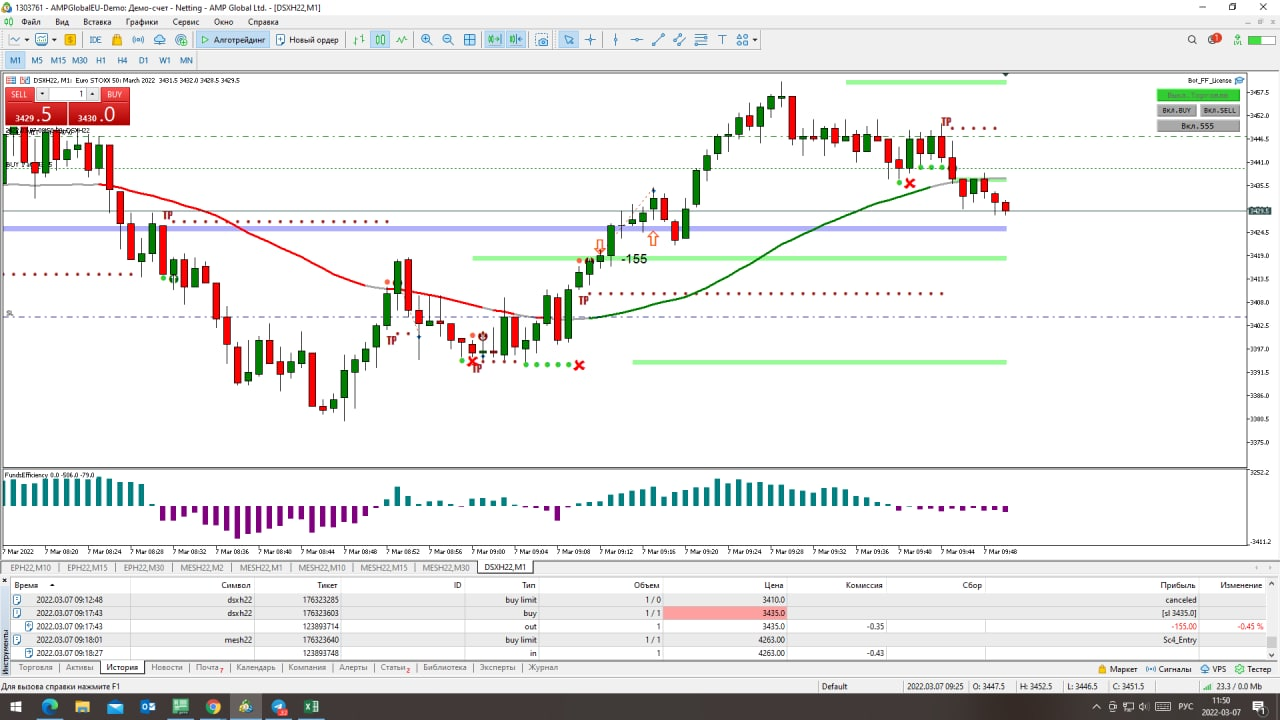Screen dimensions: 1280x720
Task: Zoom out on the chart
Action: coord(448,40)
